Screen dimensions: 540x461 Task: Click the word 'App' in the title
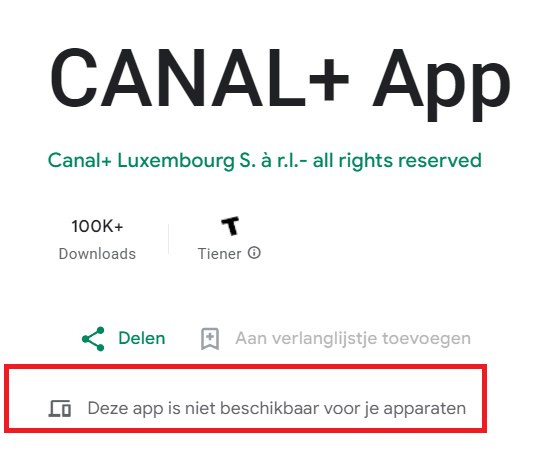tap(442, 84)
